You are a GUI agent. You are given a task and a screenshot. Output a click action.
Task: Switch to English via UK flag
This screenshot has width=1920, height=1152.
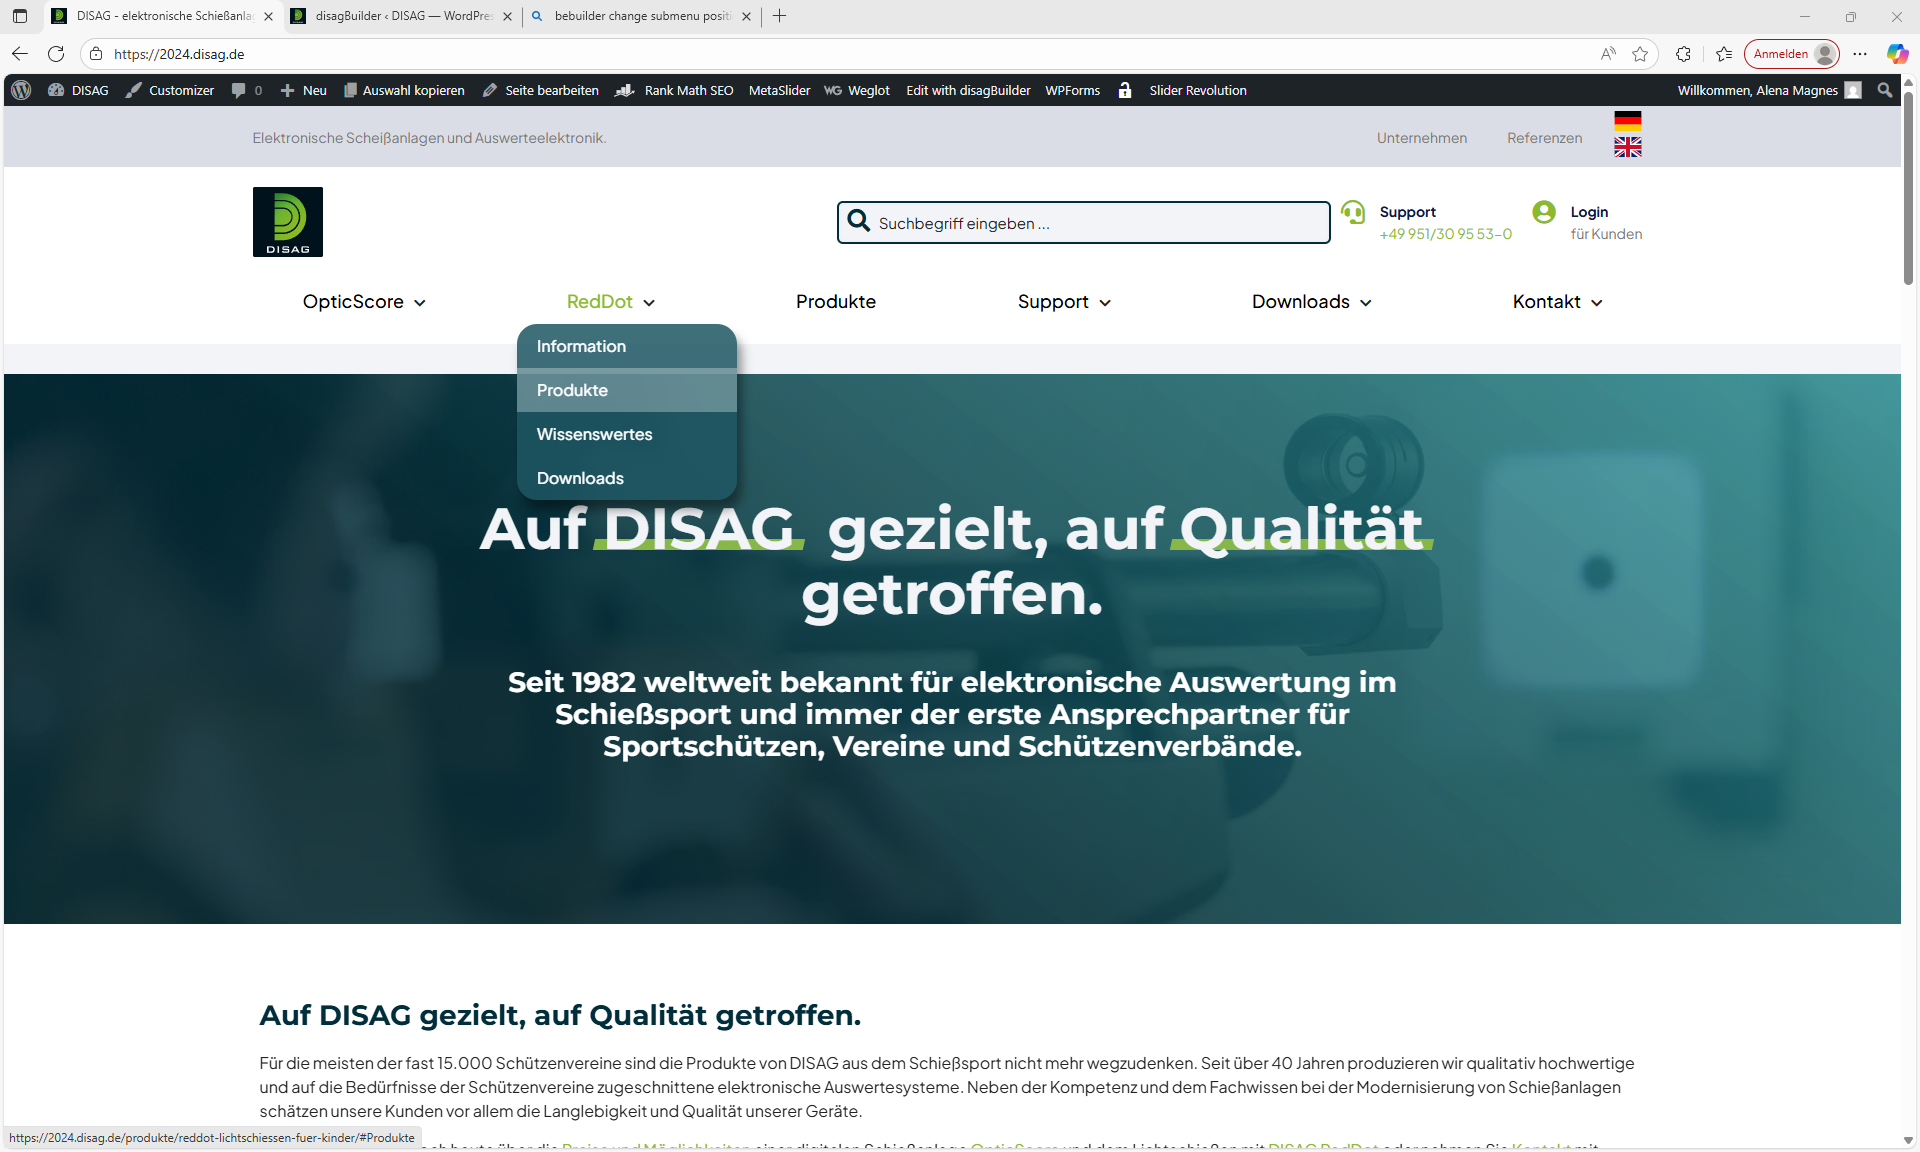point(1627,147)
